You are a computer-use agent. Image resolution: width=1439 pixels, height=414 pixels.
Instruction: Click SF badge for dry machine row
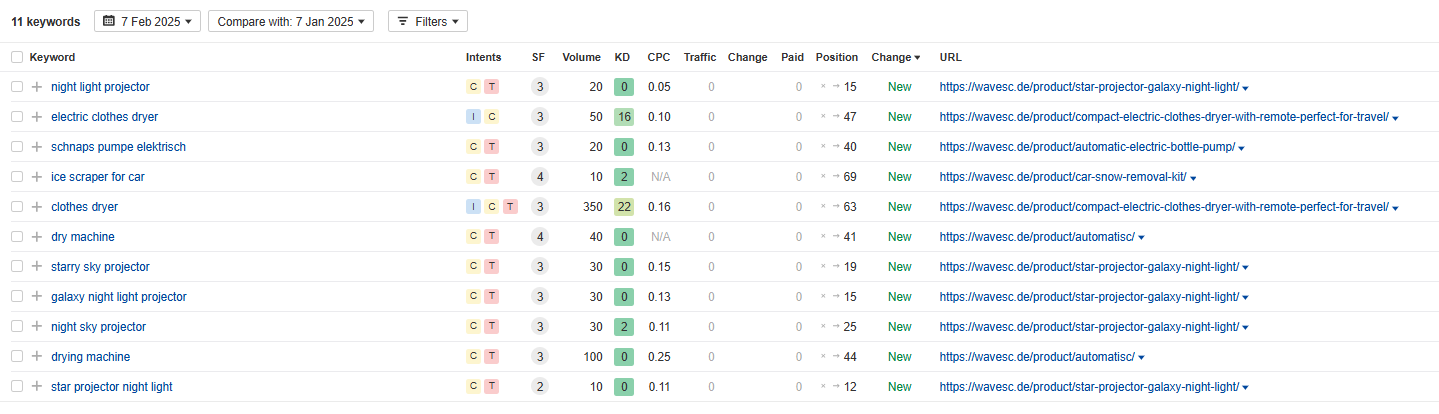tap(539, 237)
